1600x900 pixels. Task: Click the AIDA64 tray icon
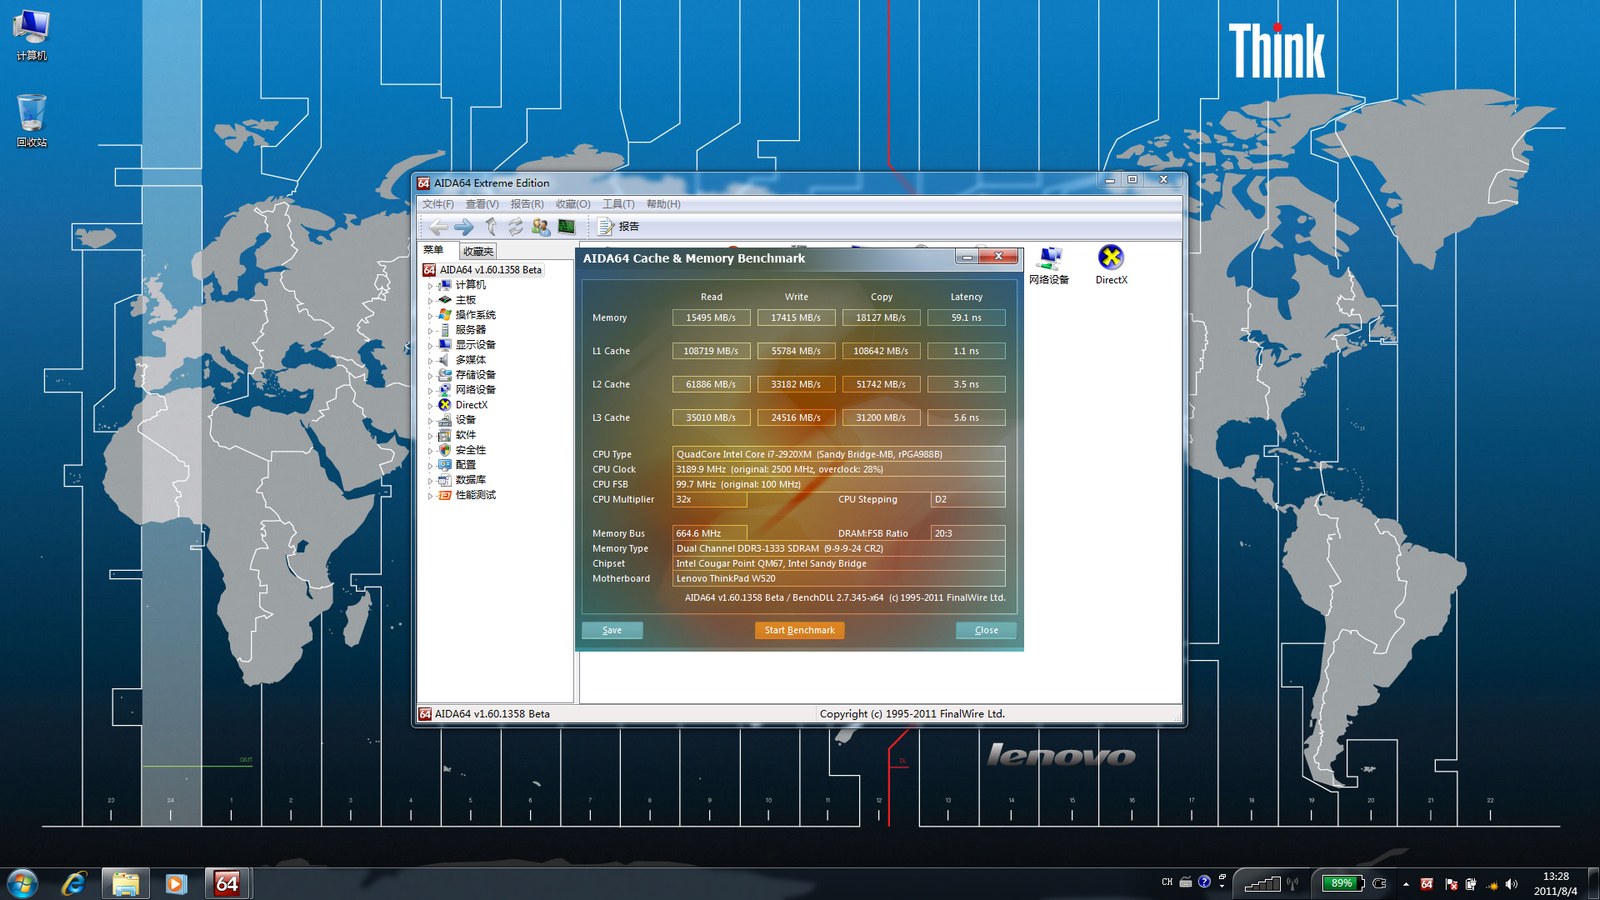coord(1427,884)
